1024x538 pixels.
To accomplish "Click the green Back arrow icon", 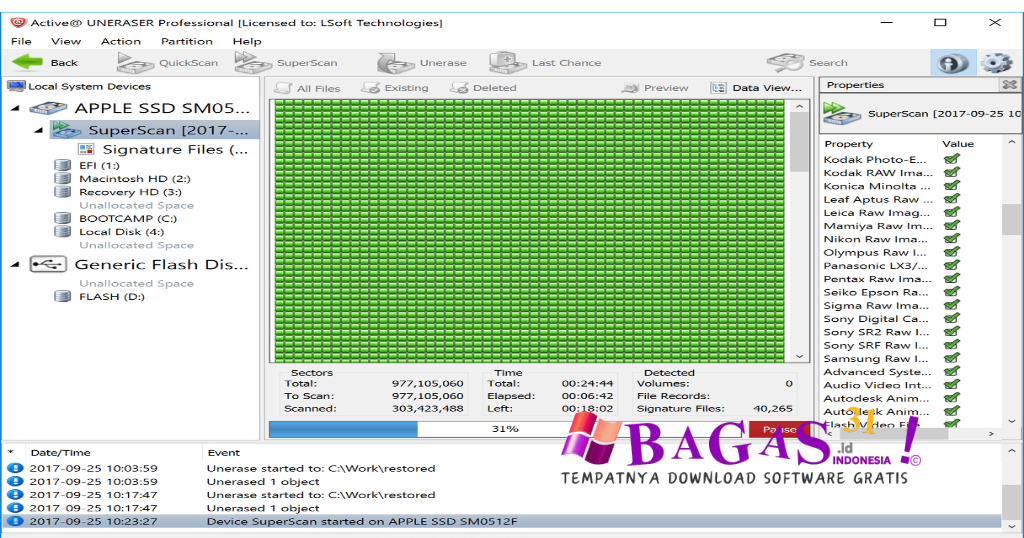I will tap(27, 62).
